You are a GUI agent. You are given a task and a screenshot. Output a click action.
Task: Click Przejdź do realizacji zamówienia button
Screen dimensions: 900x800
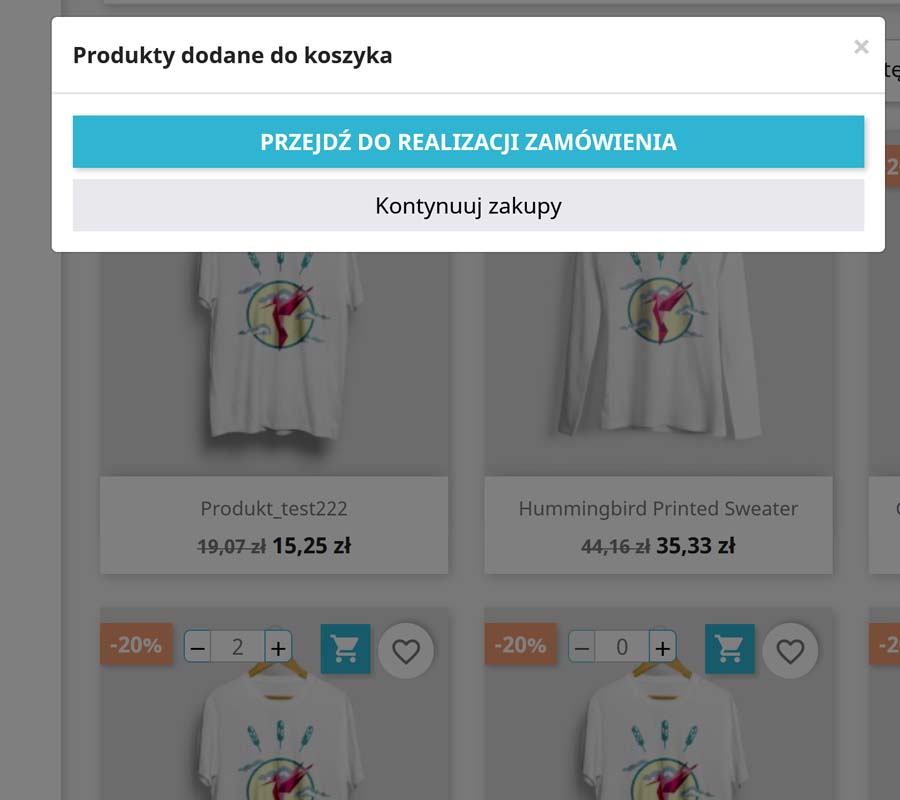click(468, 142)
